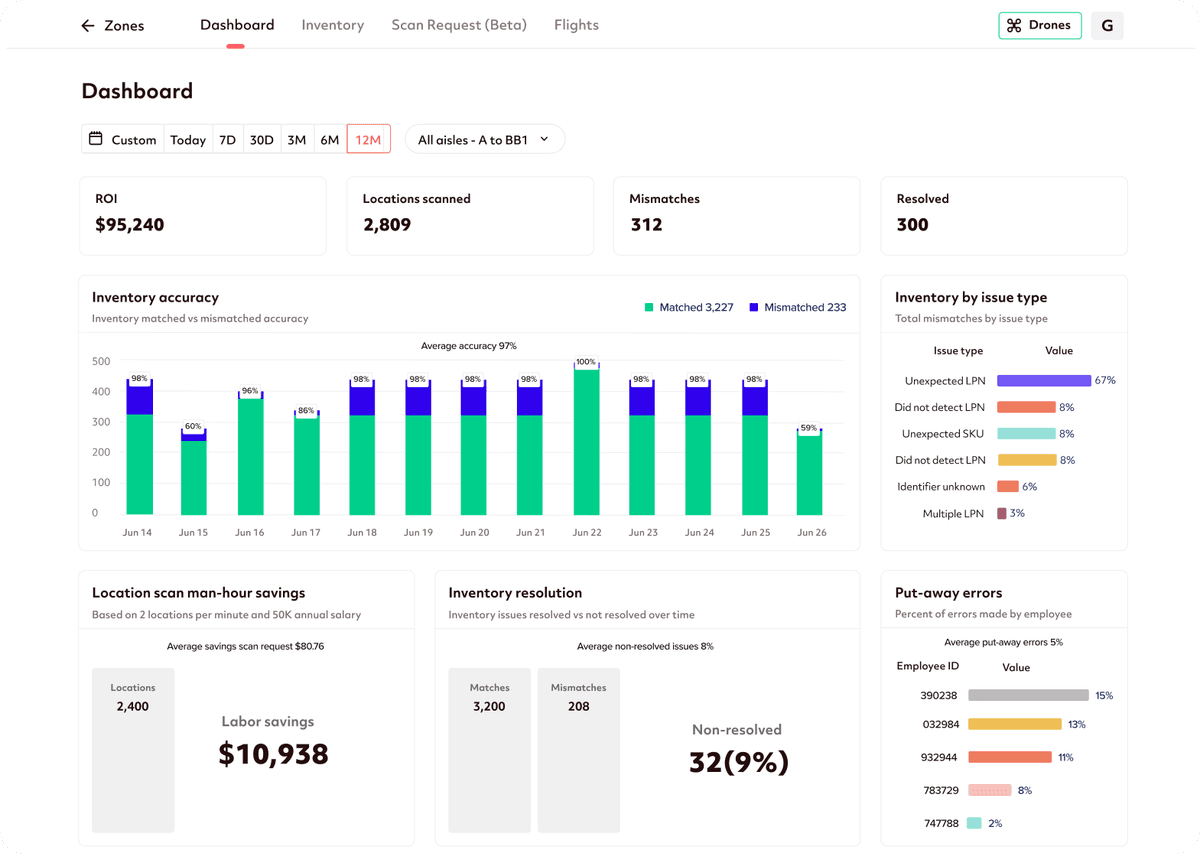Click the employee 390238 gray bar

tap(1028, 695)
